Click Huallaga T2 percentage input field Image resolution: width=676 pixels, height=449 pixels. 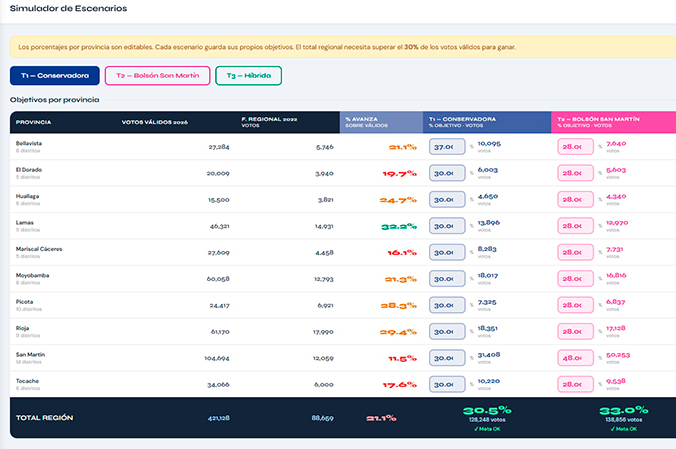pos(575,200)
